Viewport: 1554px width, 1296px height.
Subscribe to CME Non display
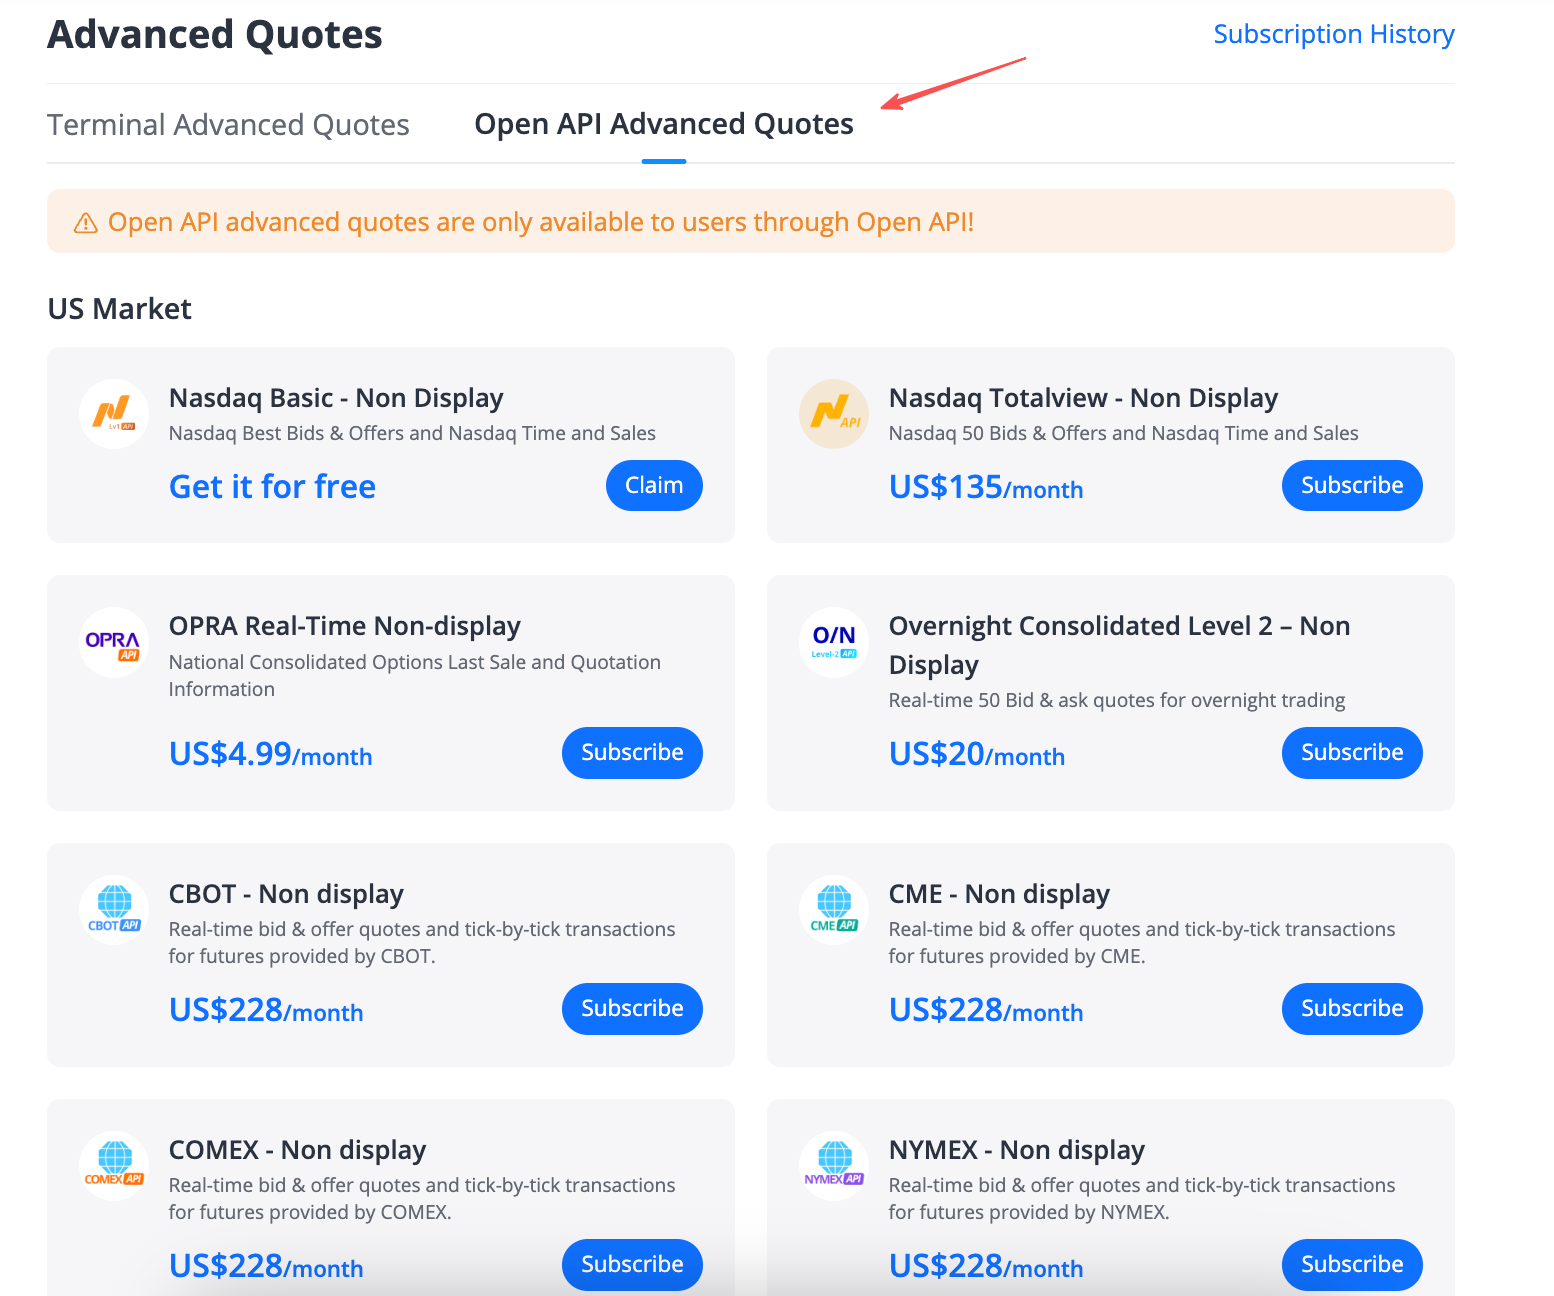pos(1352,1008)
